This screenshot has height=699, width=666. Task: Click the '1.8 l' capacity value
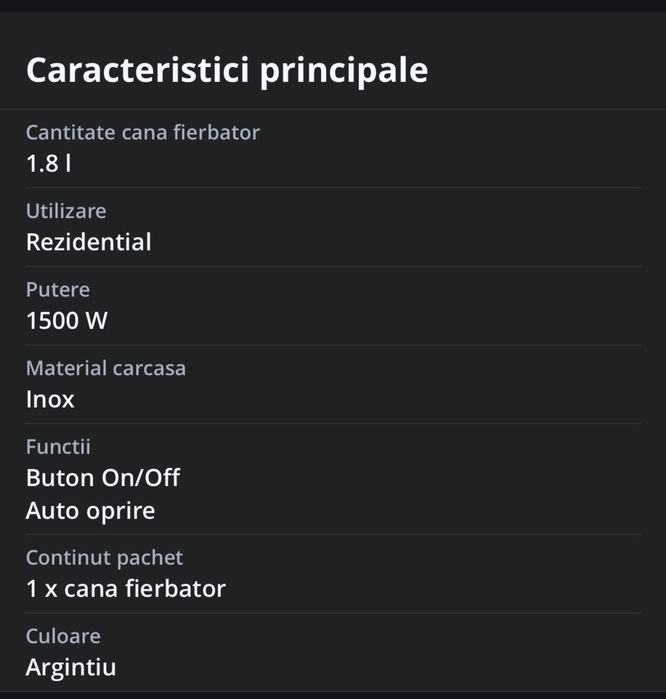click(x=48, y=163)
